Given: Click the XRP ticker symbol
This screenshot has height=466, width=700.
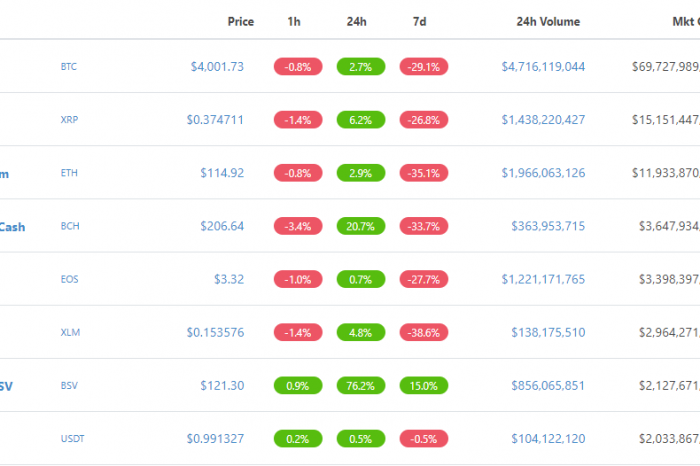Looking at the screenshot, I should coord(69,120).
